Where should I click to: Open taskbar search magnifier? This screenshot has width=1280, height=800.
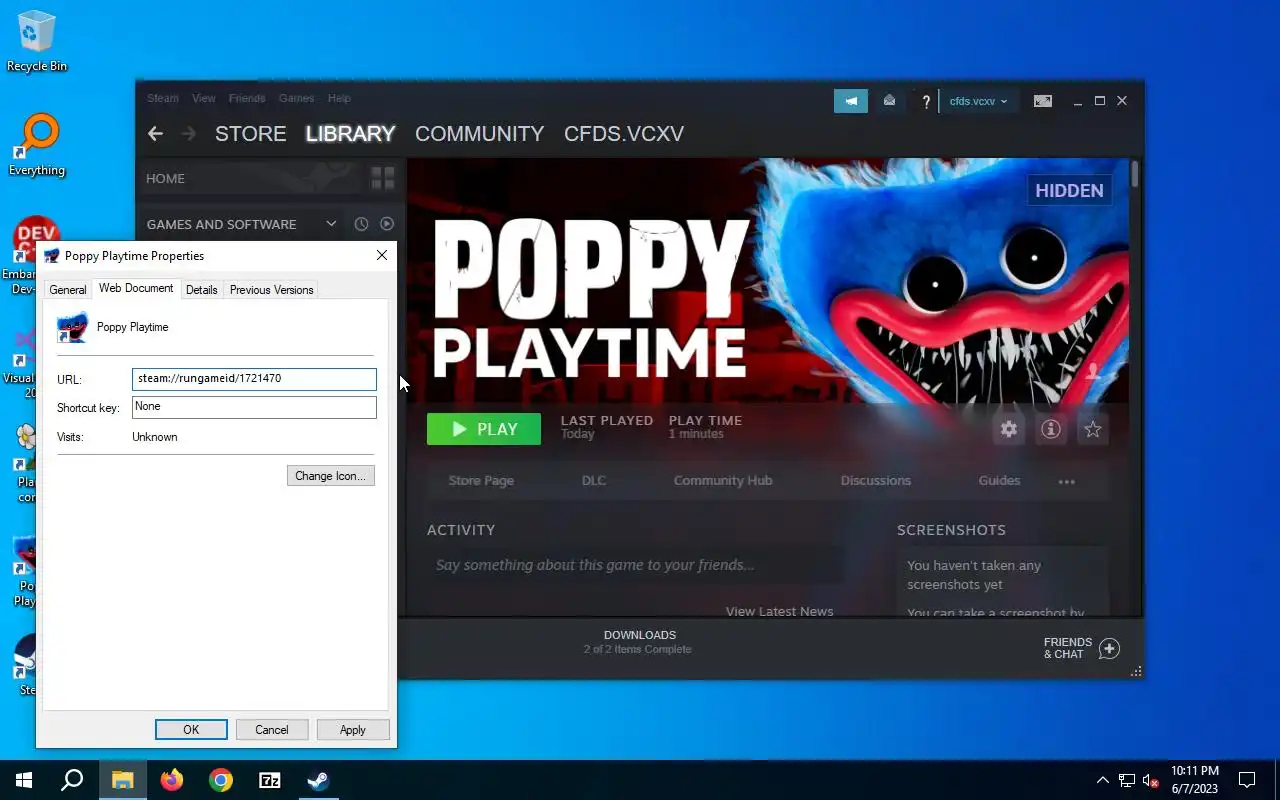pos(72,780)
